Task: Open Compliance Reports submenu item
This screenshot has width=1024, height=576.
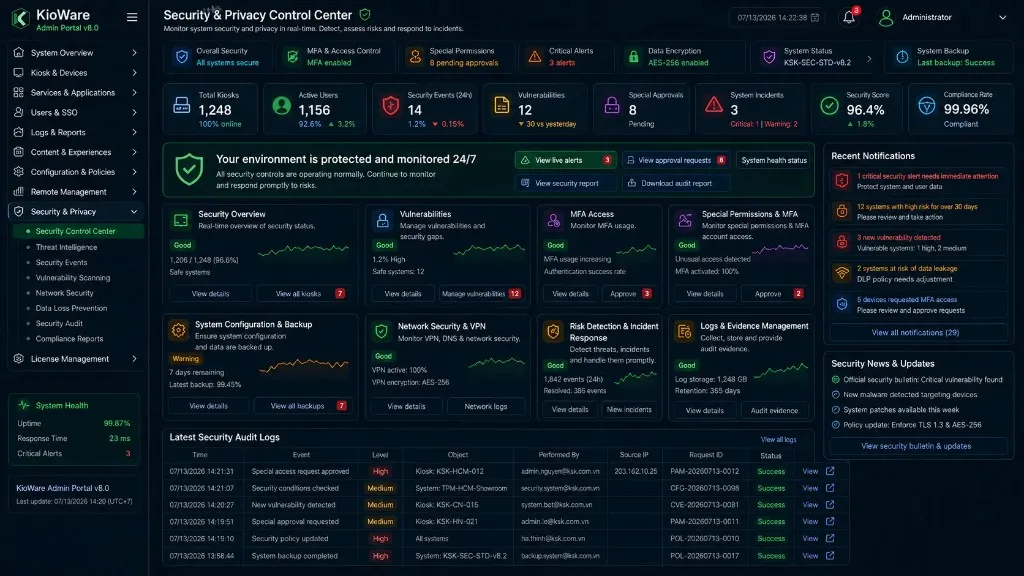Action: pos(69,339)
